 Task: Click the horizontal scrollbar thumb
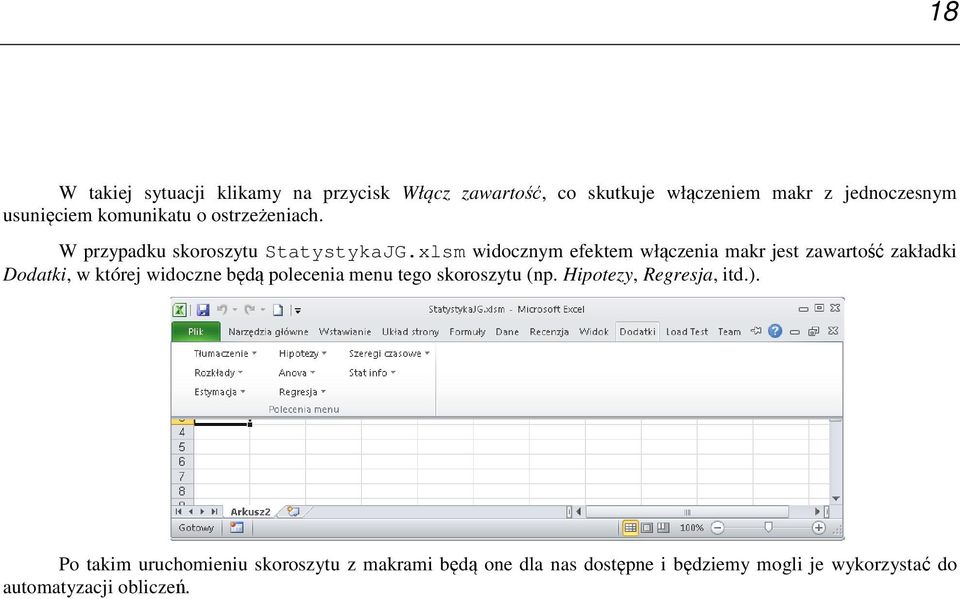[x=687, y=511]
